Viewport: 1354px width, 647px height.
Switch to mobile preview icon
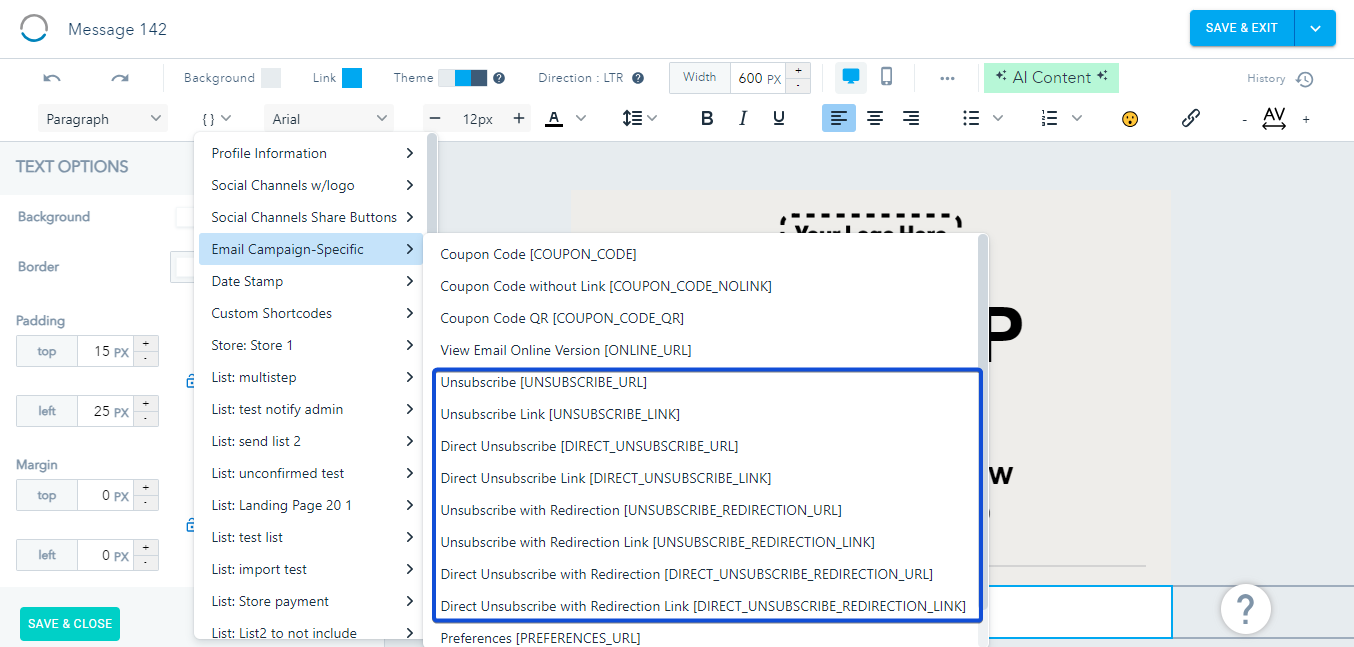[886, 77]
